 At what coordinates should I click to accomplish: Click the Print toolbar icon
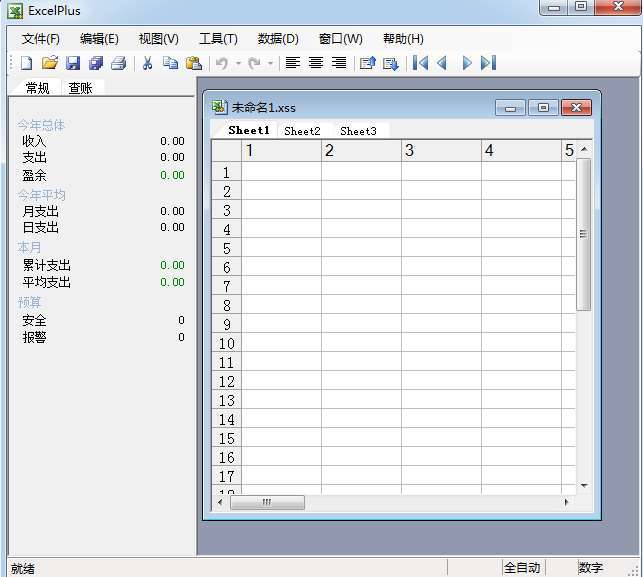coord(118,63)
